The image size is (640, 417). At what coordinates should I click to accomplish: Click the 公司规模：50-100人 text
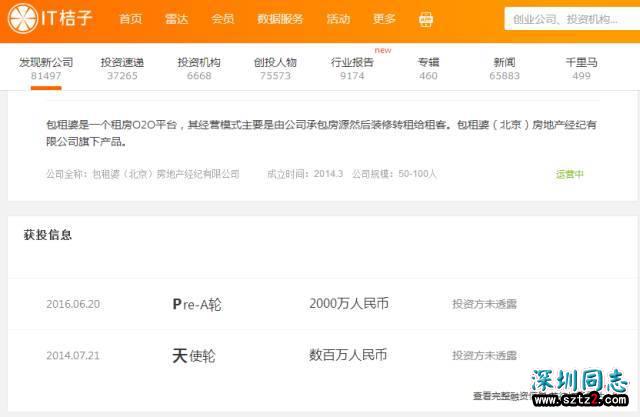click(394, 174)
